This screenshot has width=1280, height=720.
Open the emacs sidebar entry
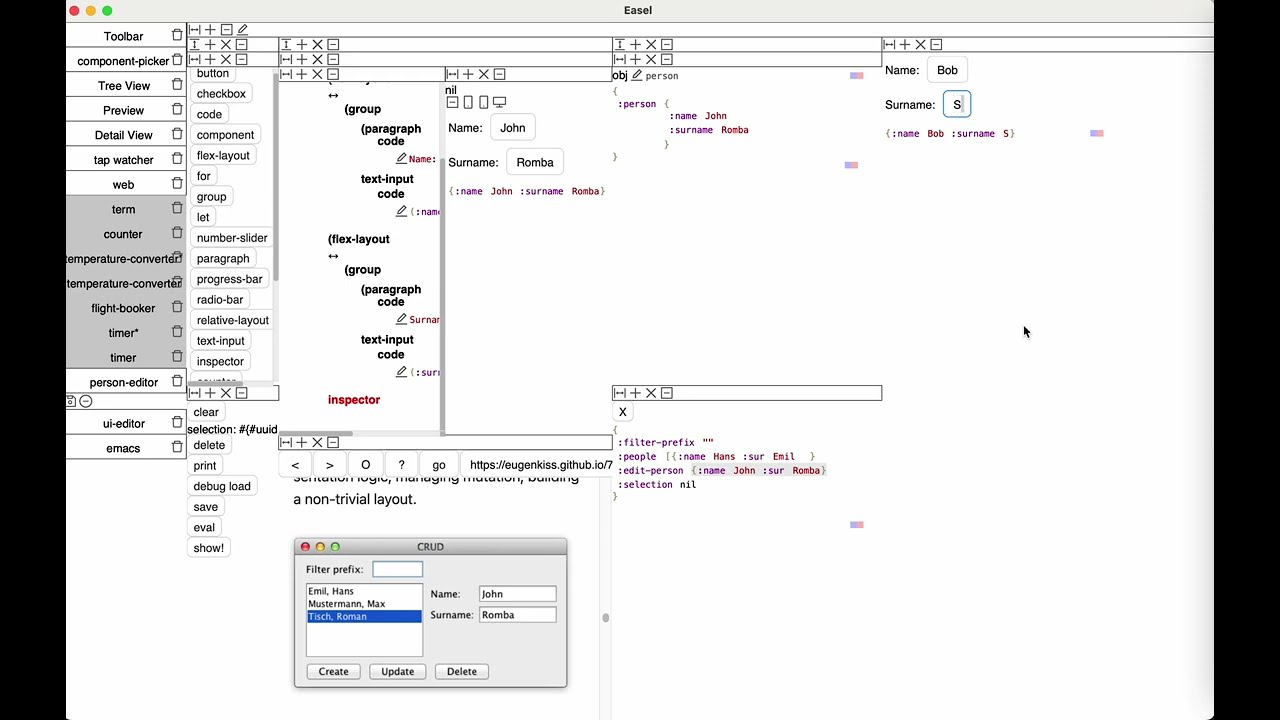coord(123,448)
